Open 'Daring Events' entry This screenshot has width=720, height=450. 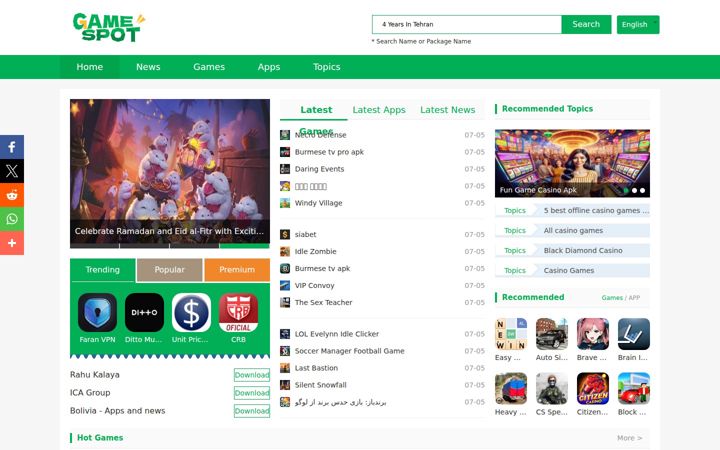pos(319,169)
